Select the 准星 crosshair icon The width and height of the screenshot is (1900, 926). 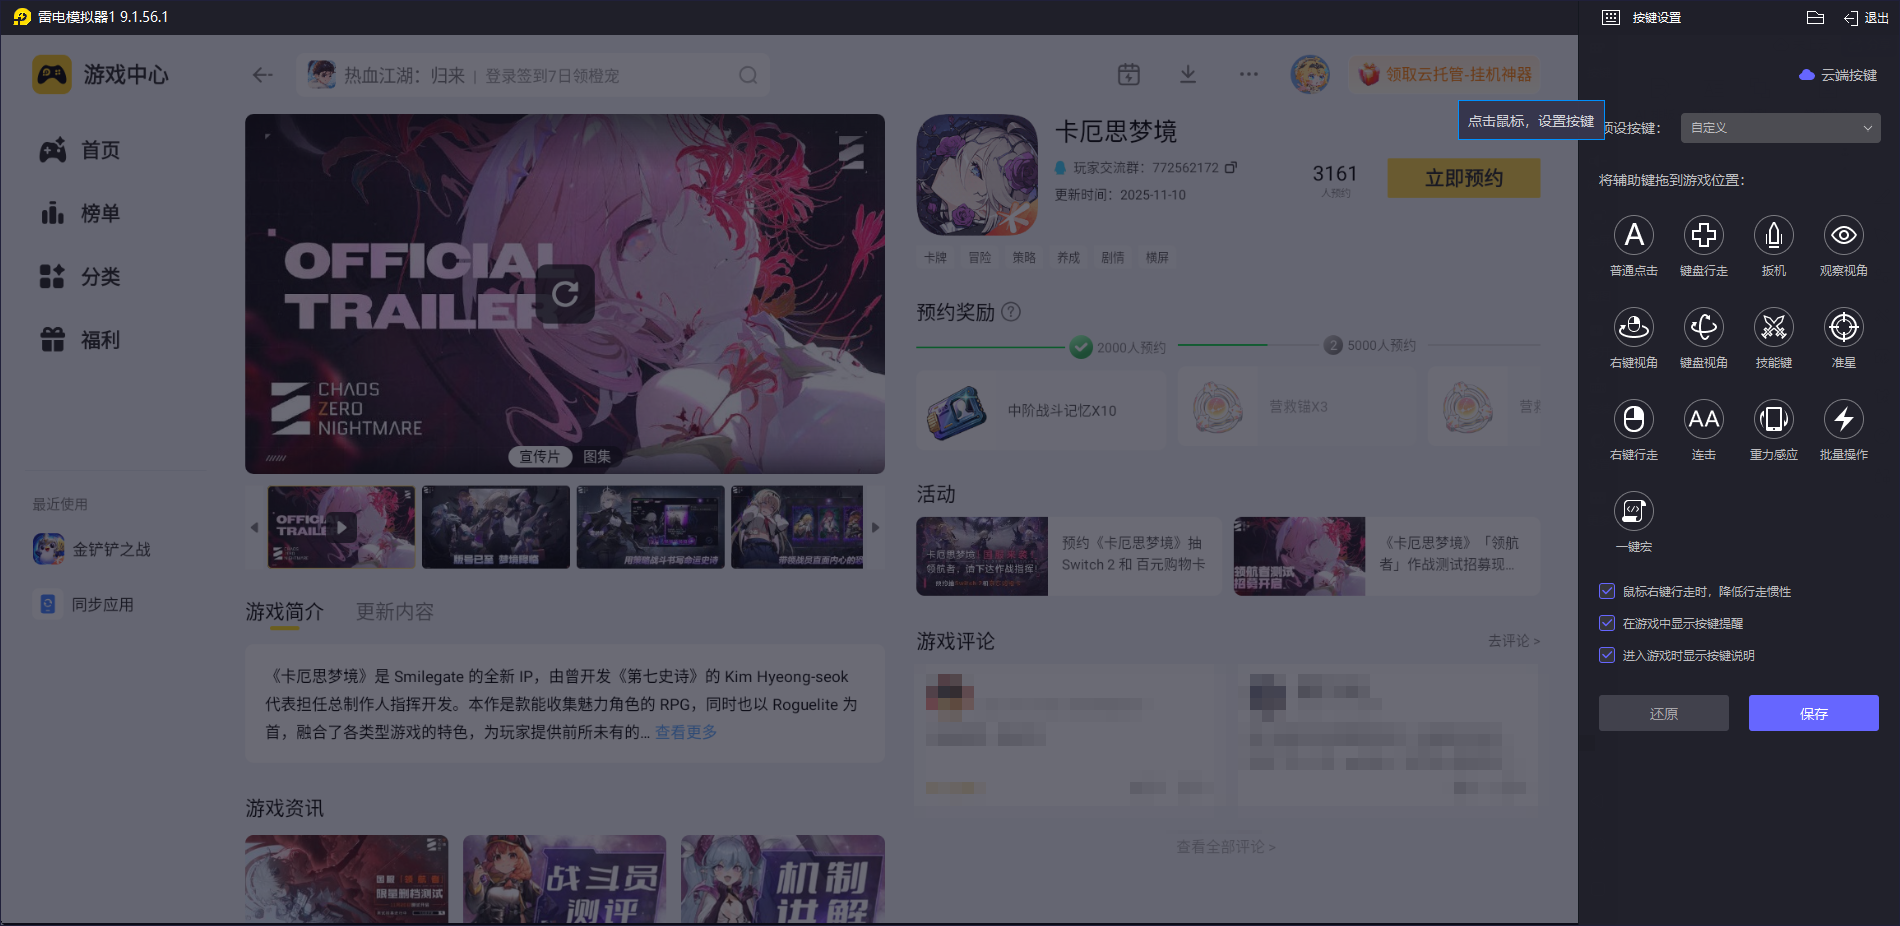(1844, 327)
